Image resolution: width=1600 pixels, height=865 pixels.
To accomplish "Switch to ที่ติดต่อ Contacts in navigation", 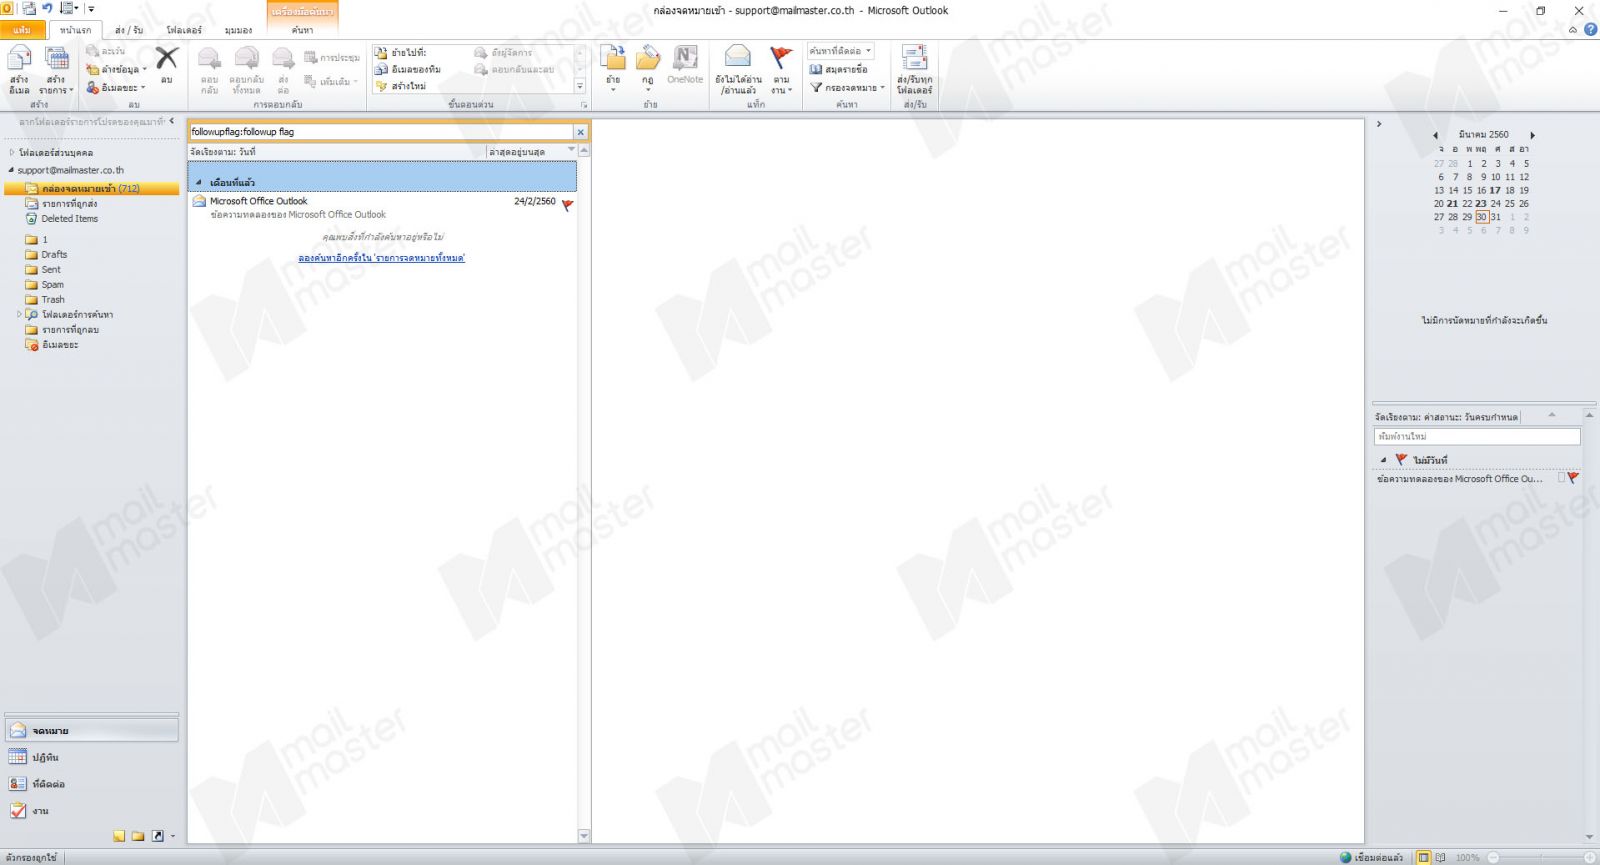I will point(91,784).
